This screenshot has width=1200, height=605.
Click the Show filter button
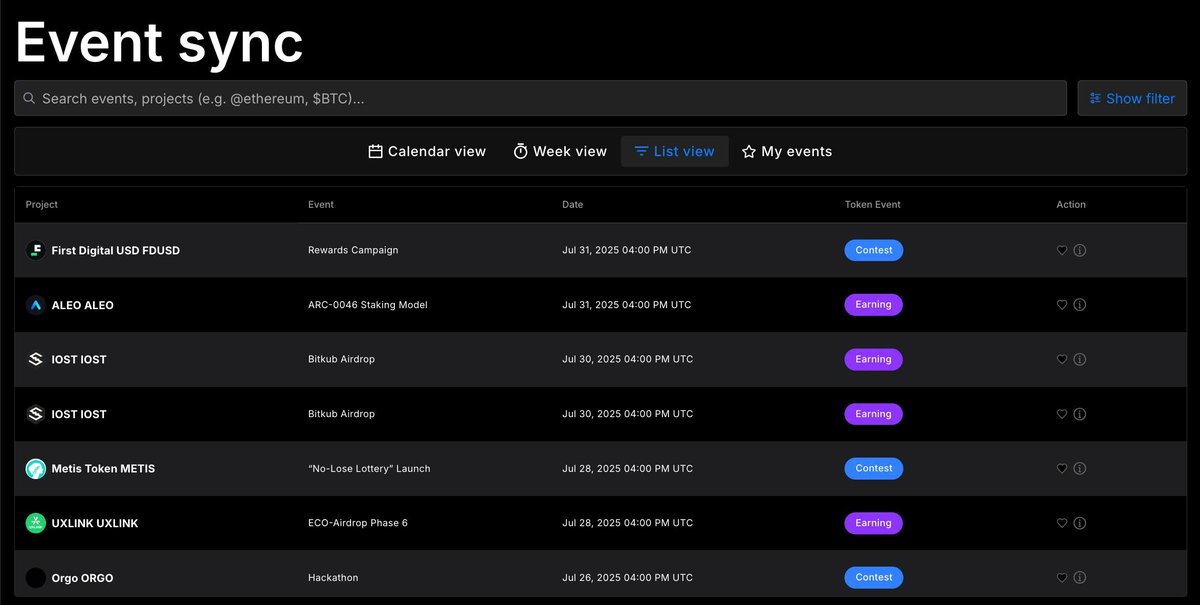point(1132,98)
